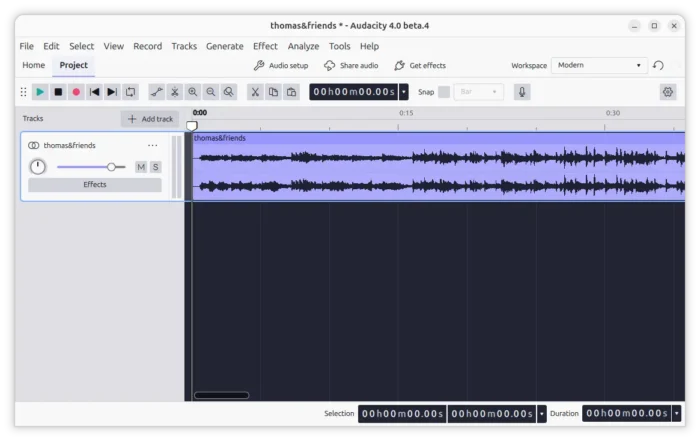Start recording with the red Record button
The image size is (700, 441).
point(76,92)
